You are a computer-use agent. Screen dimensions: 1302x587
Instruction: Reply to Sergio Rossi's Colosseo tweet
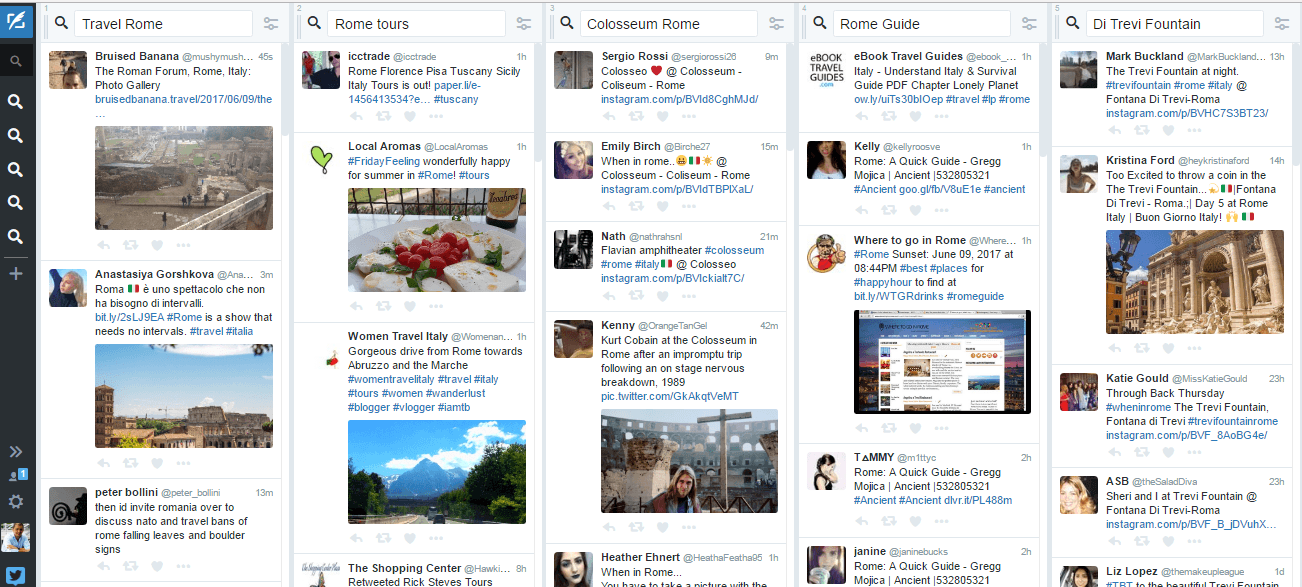(x=609, y=117)
